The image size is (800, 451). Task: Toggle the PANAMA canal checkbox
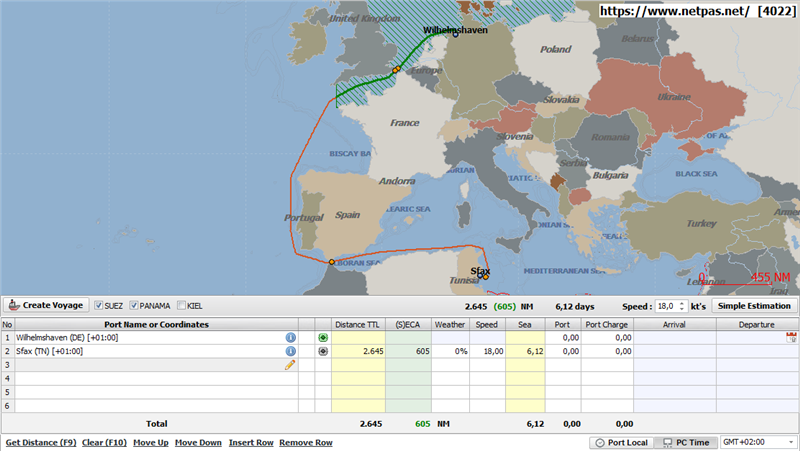point(133,305)
